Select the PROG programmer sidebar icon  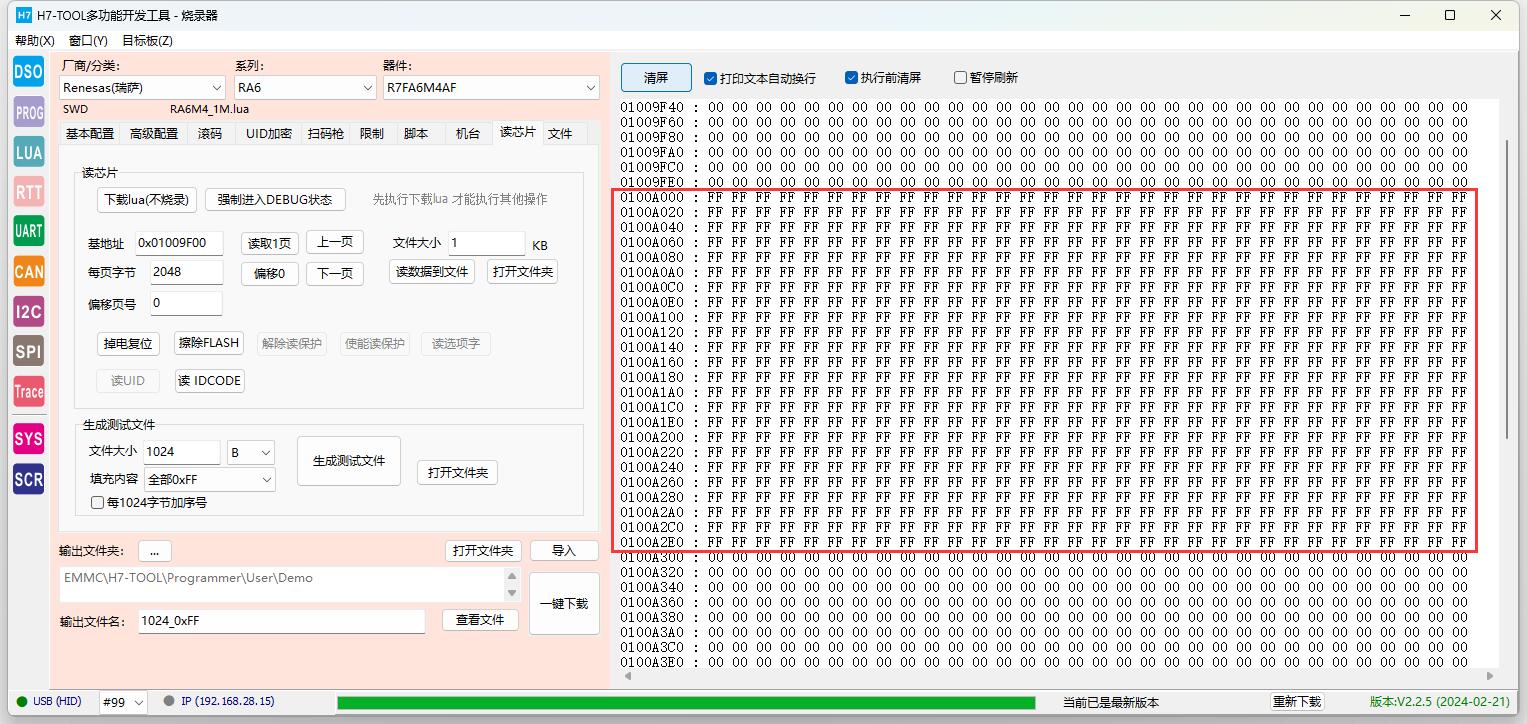28,112
